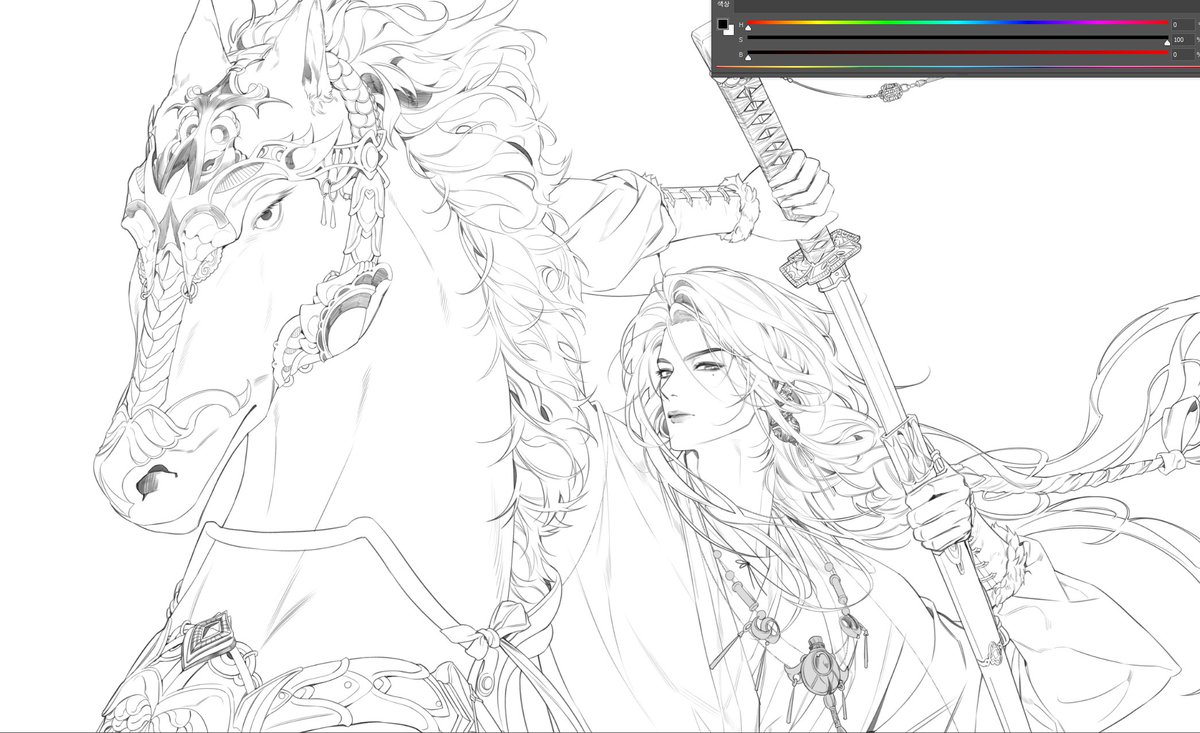Select the 색상 color panel tab
Image resolution: width=1200 pixels, height=733 pixels.
point(723,4)
